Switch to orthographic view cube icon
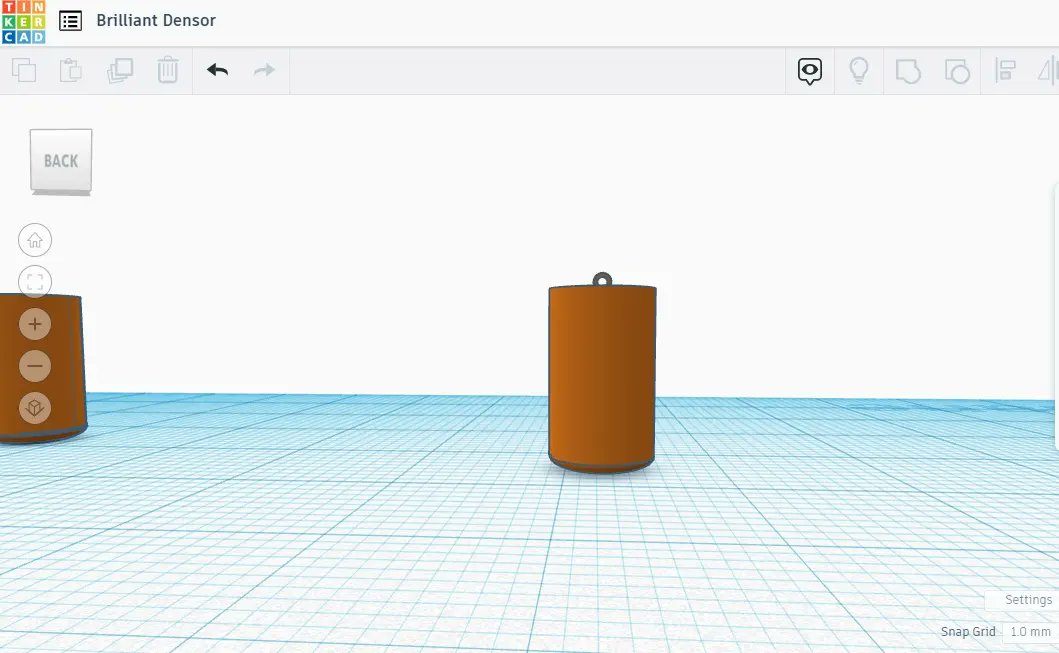The height and width of the screenshot is (653, 1059). pos(35,408)
